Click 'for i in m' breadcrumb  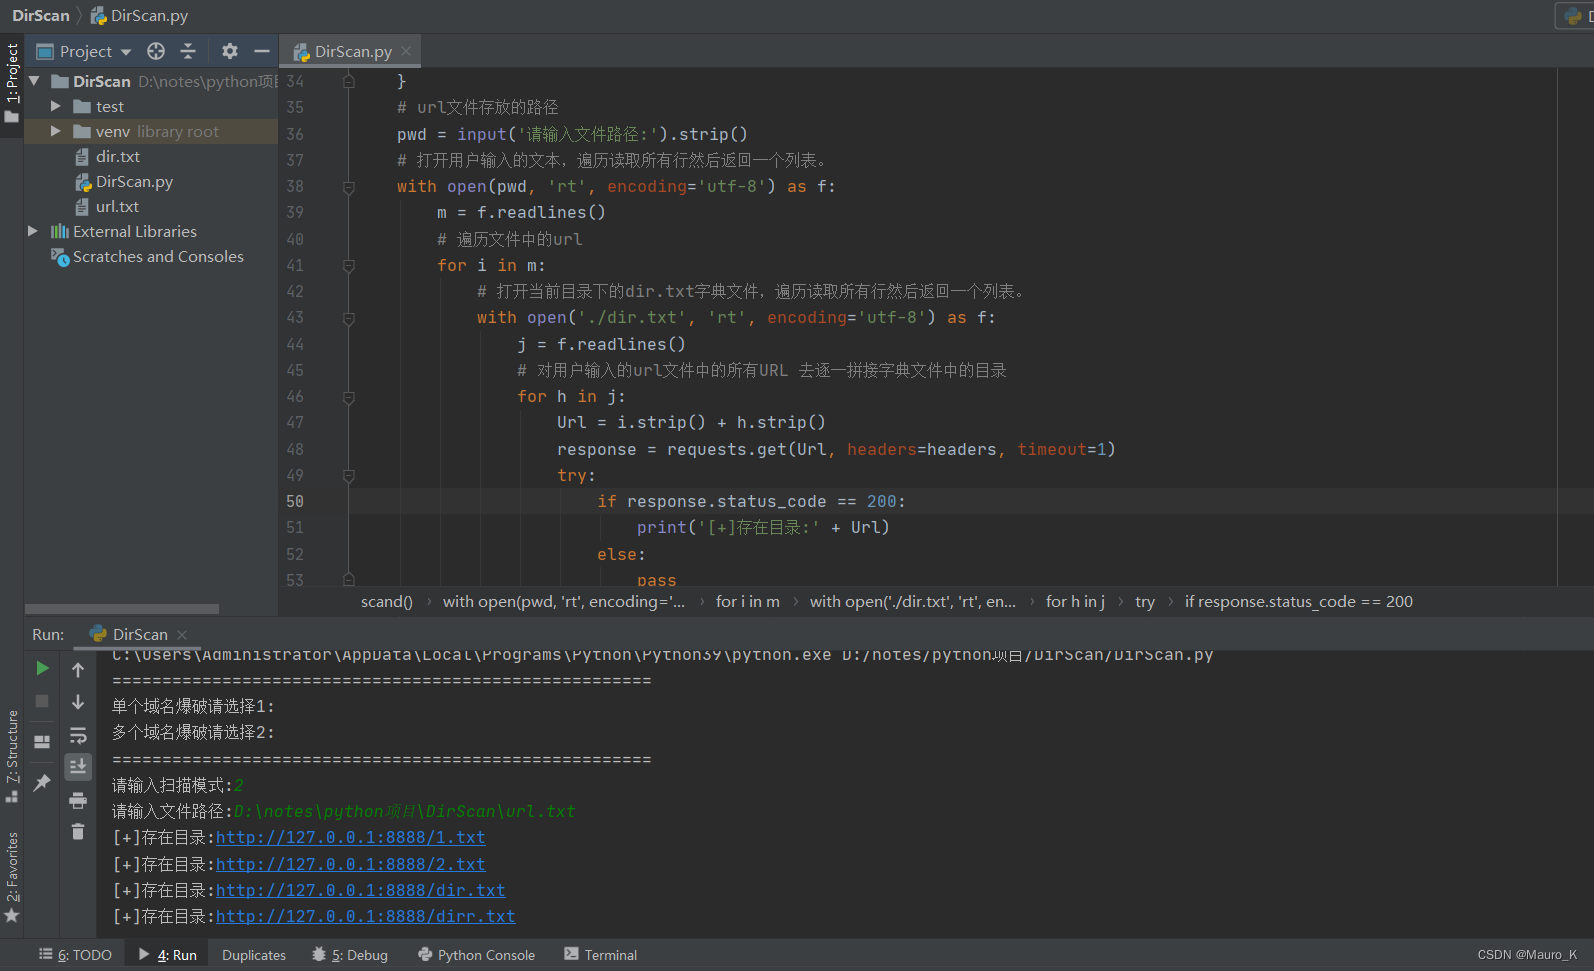pos(748,601)
